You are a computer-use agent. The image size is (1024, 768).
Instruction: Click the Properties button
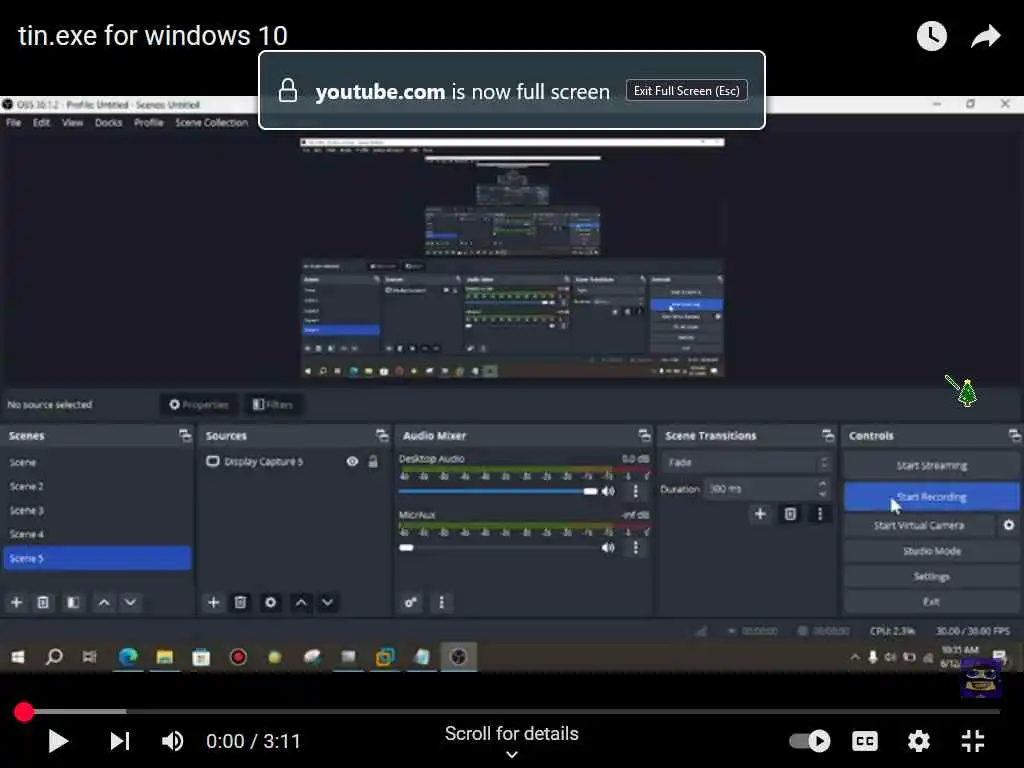[x=199, y=405]
